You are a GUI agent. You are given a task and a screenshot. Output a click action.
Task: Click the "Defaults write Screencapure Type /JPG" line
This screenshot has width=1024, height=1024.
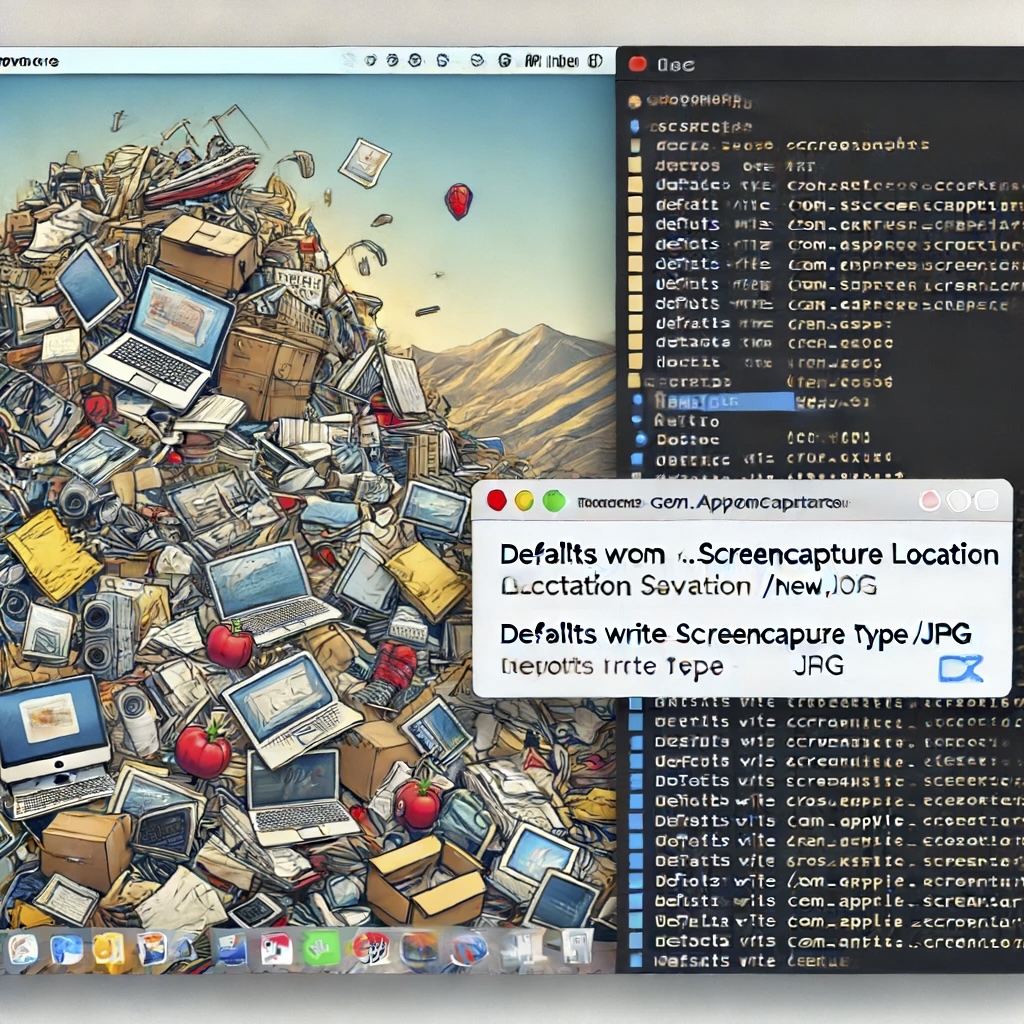click(735, 633)
